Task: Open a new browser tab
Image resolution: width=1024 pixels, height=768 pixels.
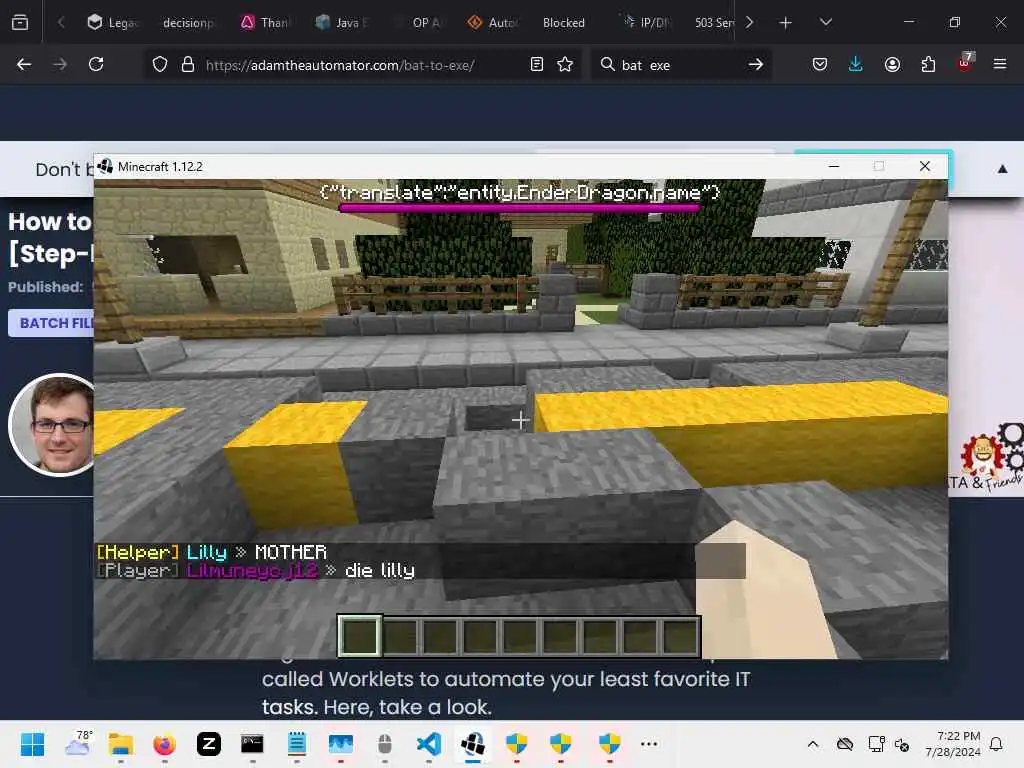Action: [x=786, y=23]
